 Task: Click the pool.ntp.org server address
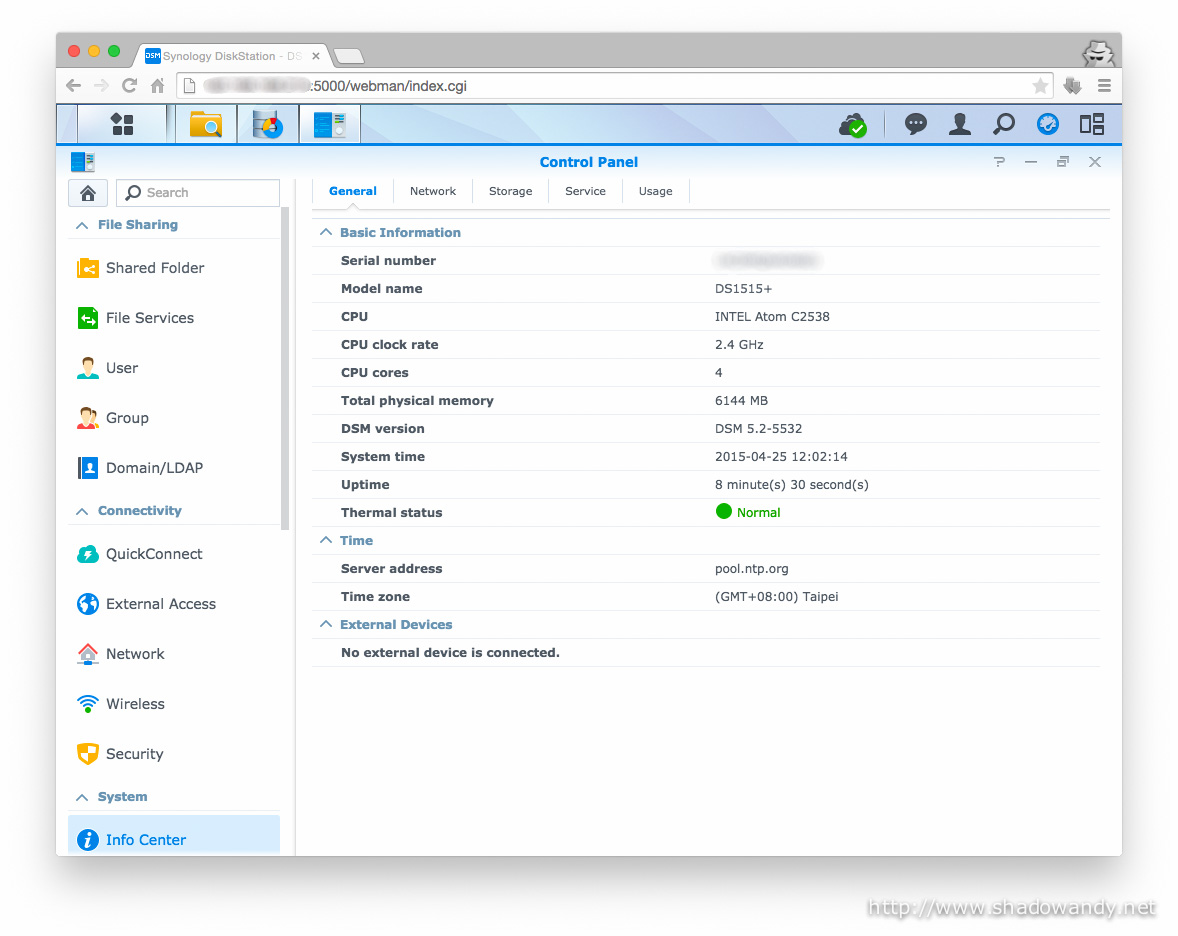751,569
